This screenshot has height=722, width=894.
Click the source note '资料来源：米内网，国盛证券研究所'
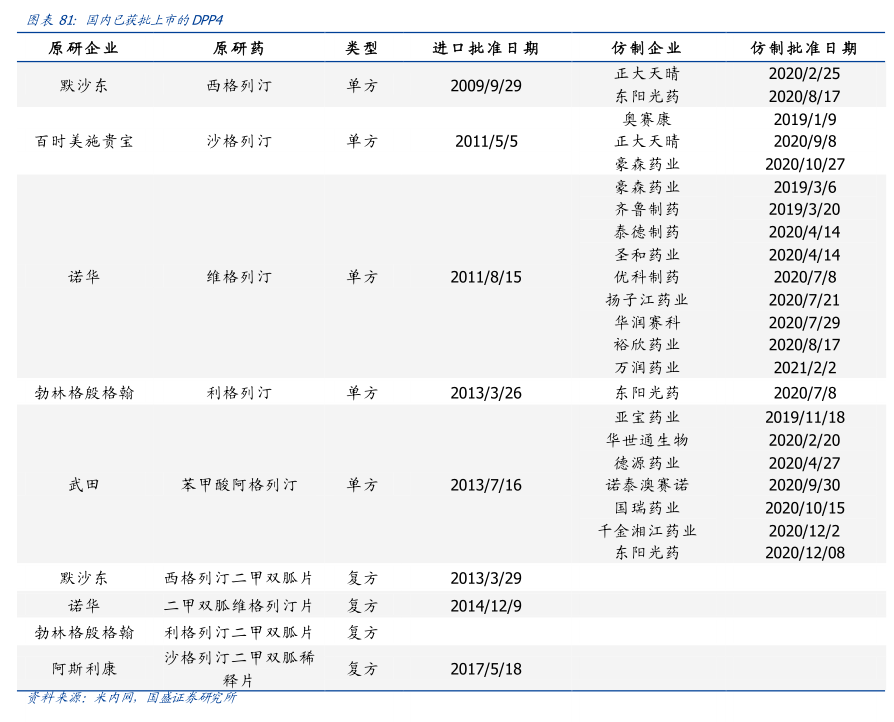[x=132, y=697]
